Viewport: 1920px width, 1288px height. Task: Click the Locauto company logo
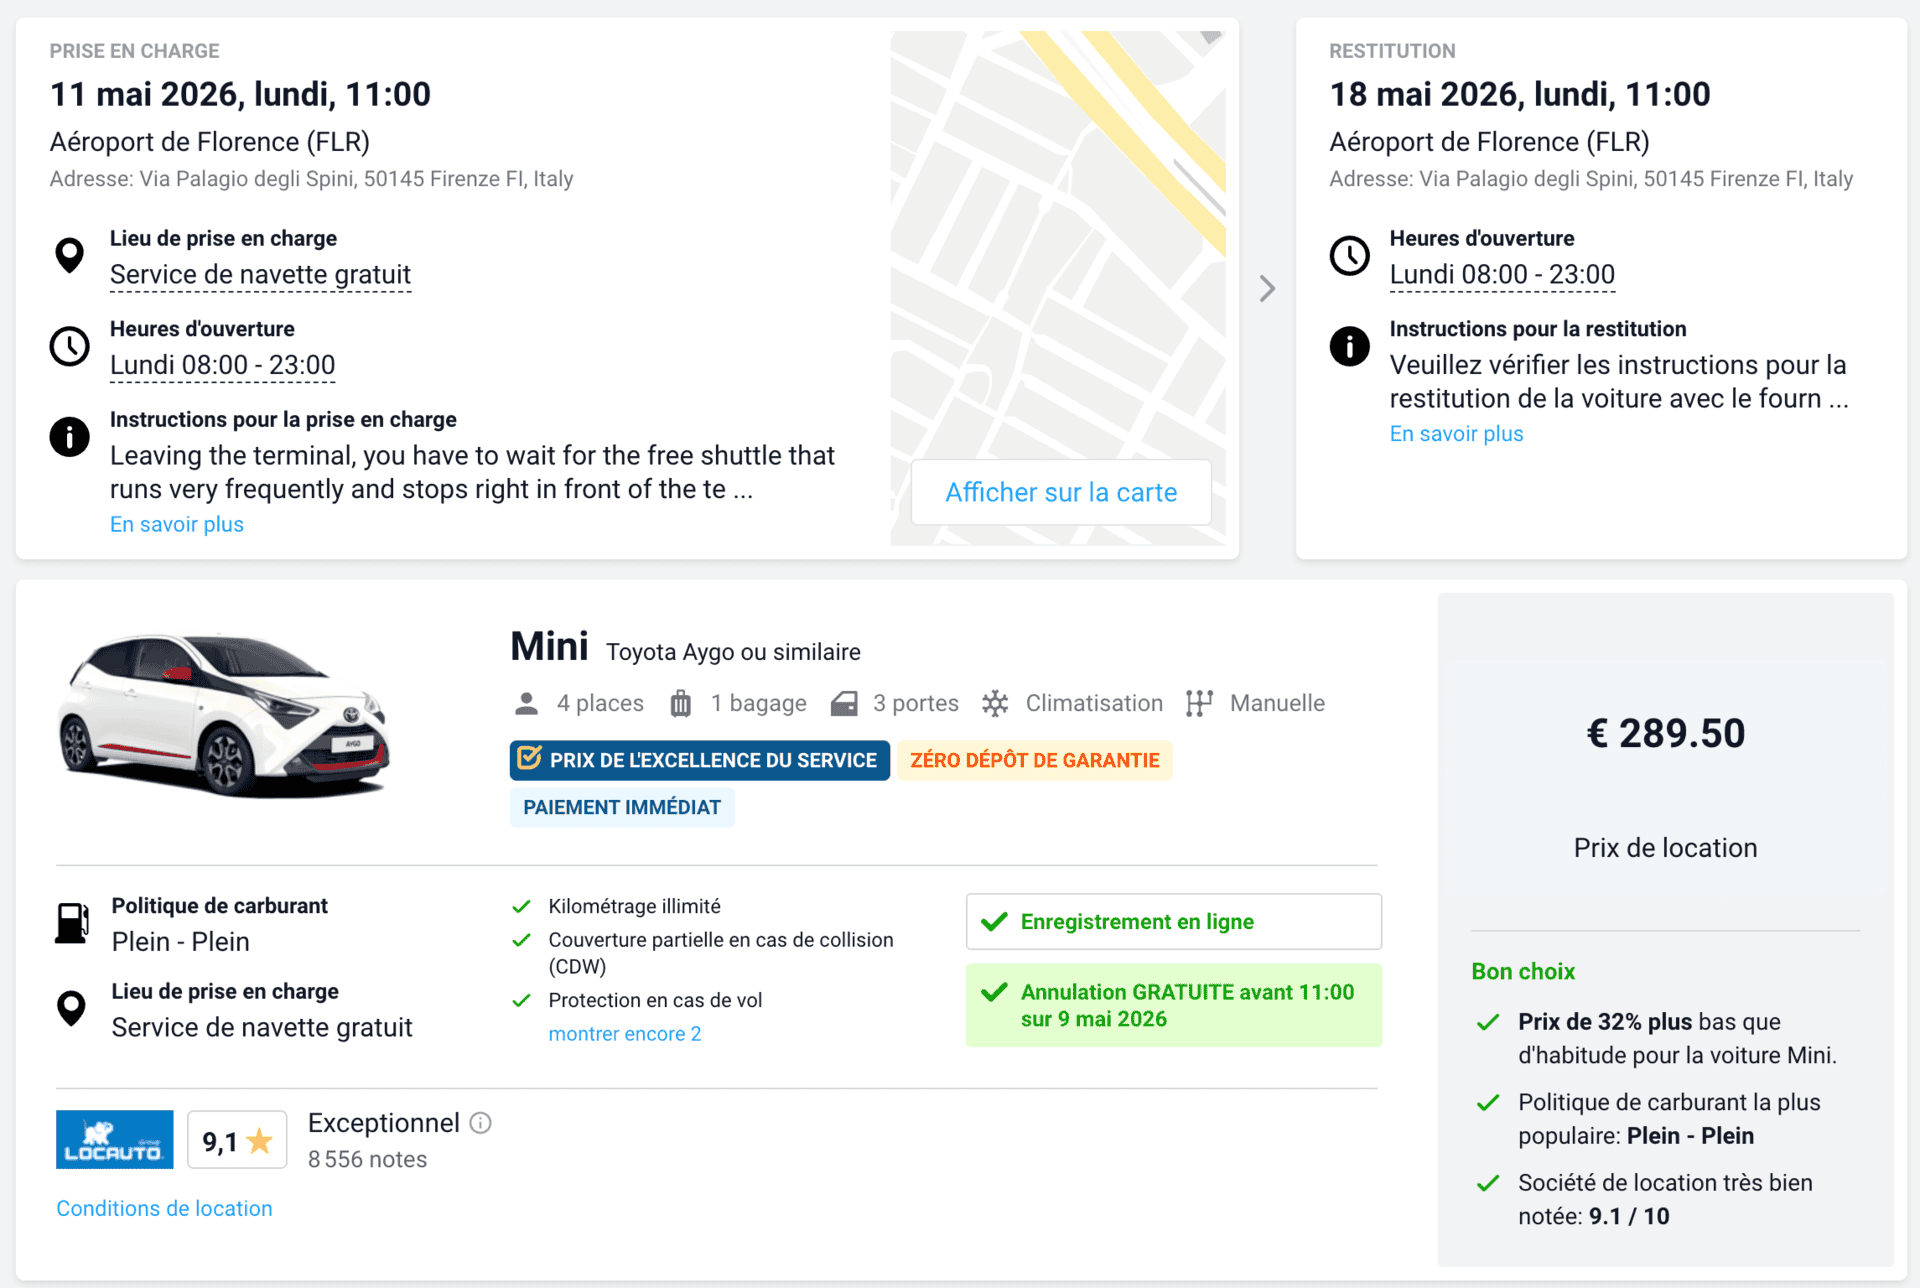point(114,1139)
